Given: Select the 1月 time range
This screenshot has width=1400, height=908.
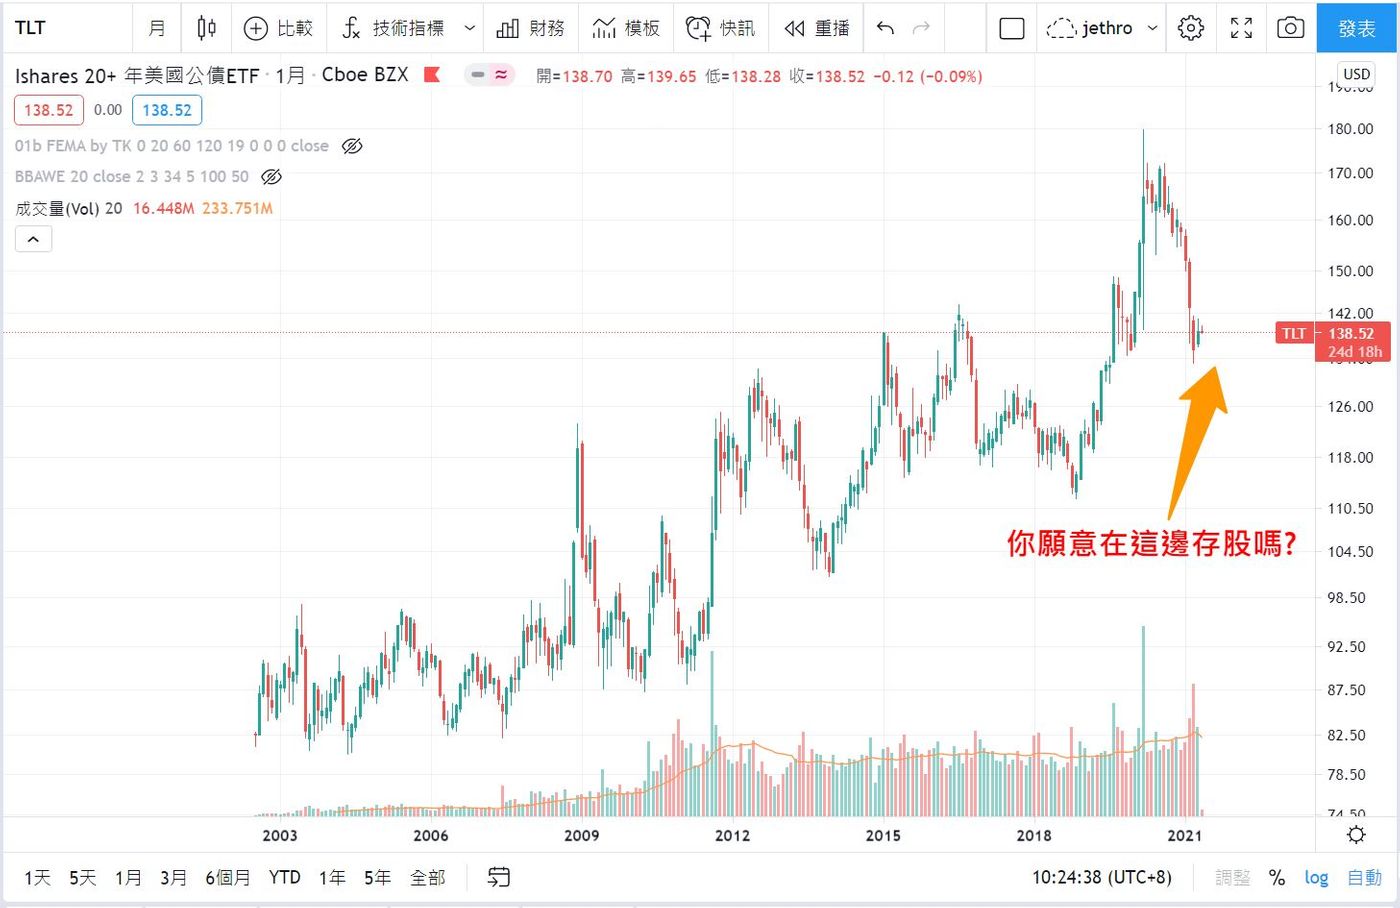Looking at the screenshot, I should (128, 877).
